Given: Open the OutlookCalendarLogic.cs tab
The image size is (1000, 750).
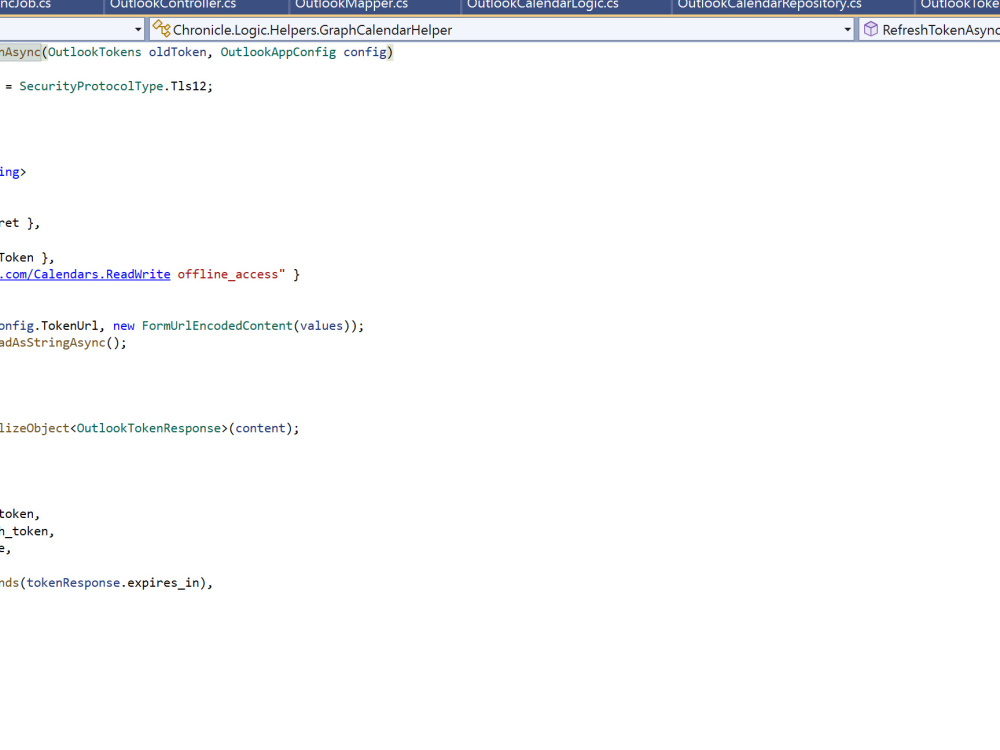Looking at the screenshot, I should tap(543, 5).
